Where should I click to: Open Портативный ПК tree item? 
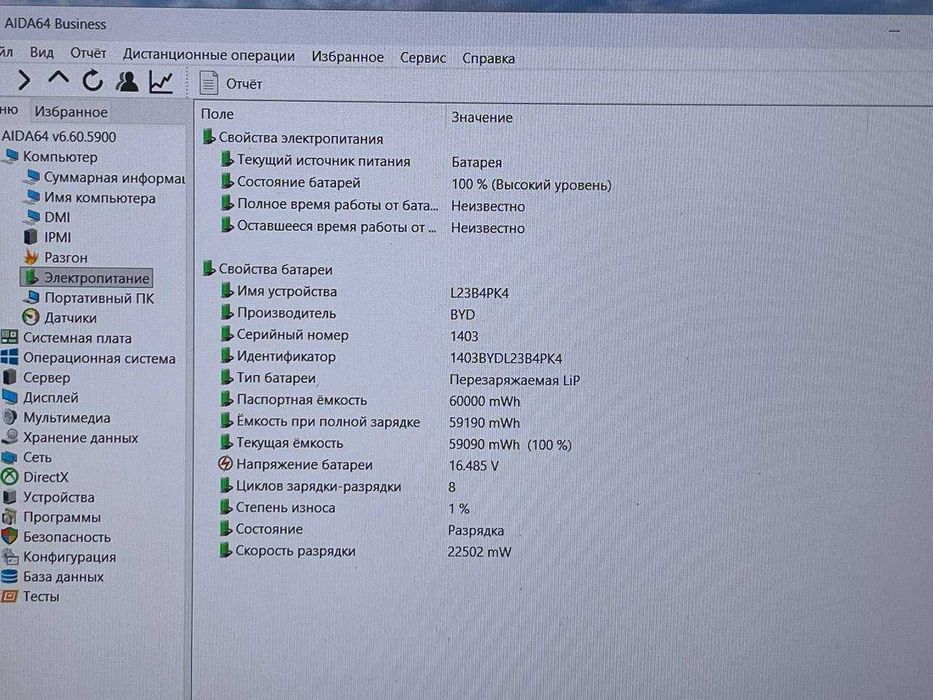tap(90, 298)
